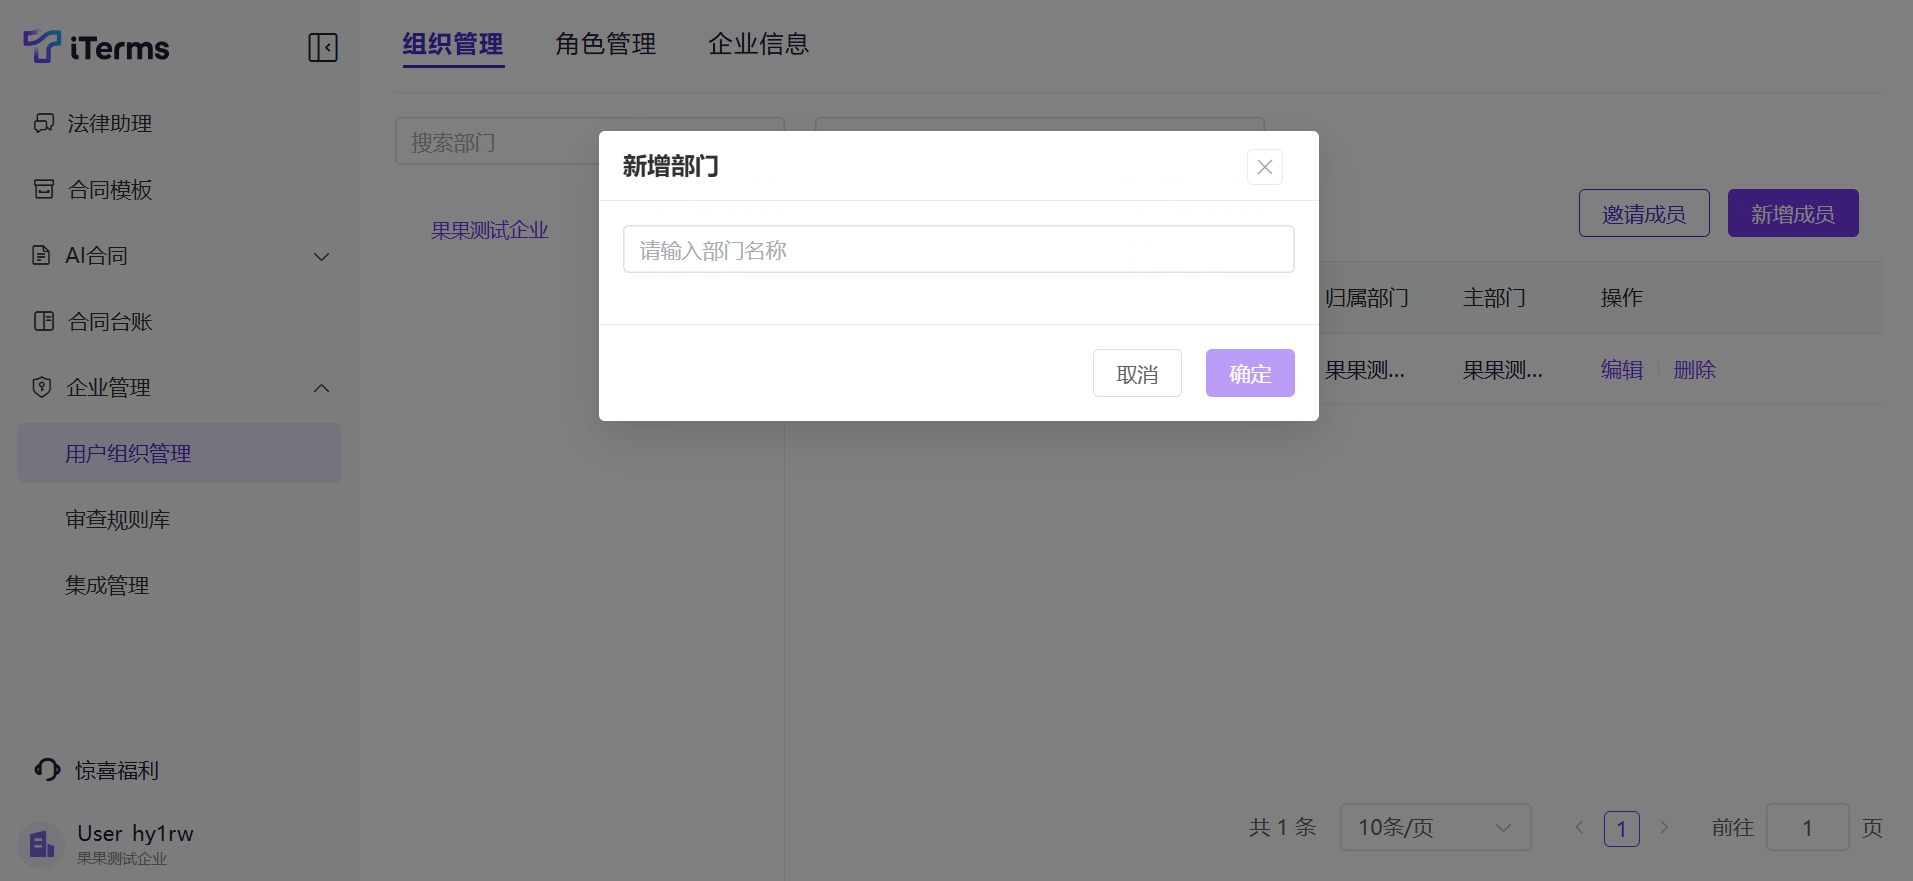
Task: Click the 共 1 条 total count text
Action: pos(1282,827)
